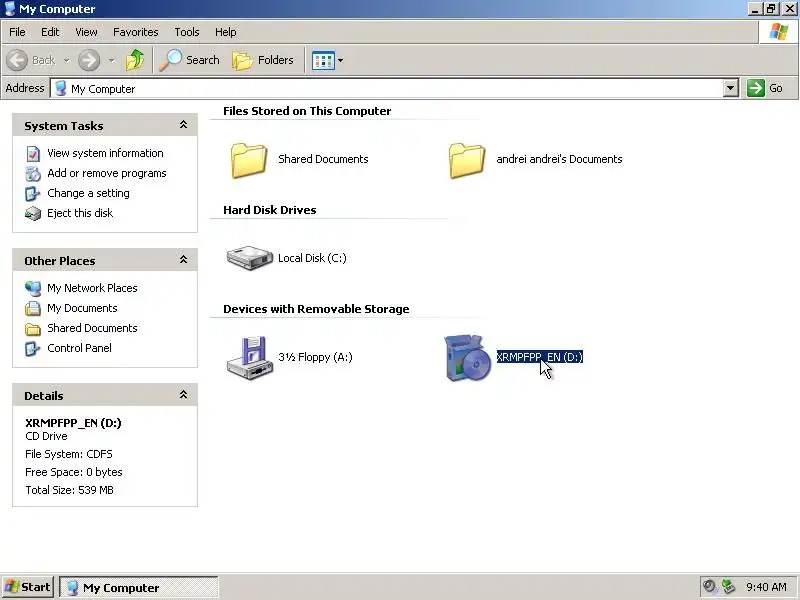800x600 pixels.
Task: Click the My Computer icon in the address bar
Action: coord(61,88)
